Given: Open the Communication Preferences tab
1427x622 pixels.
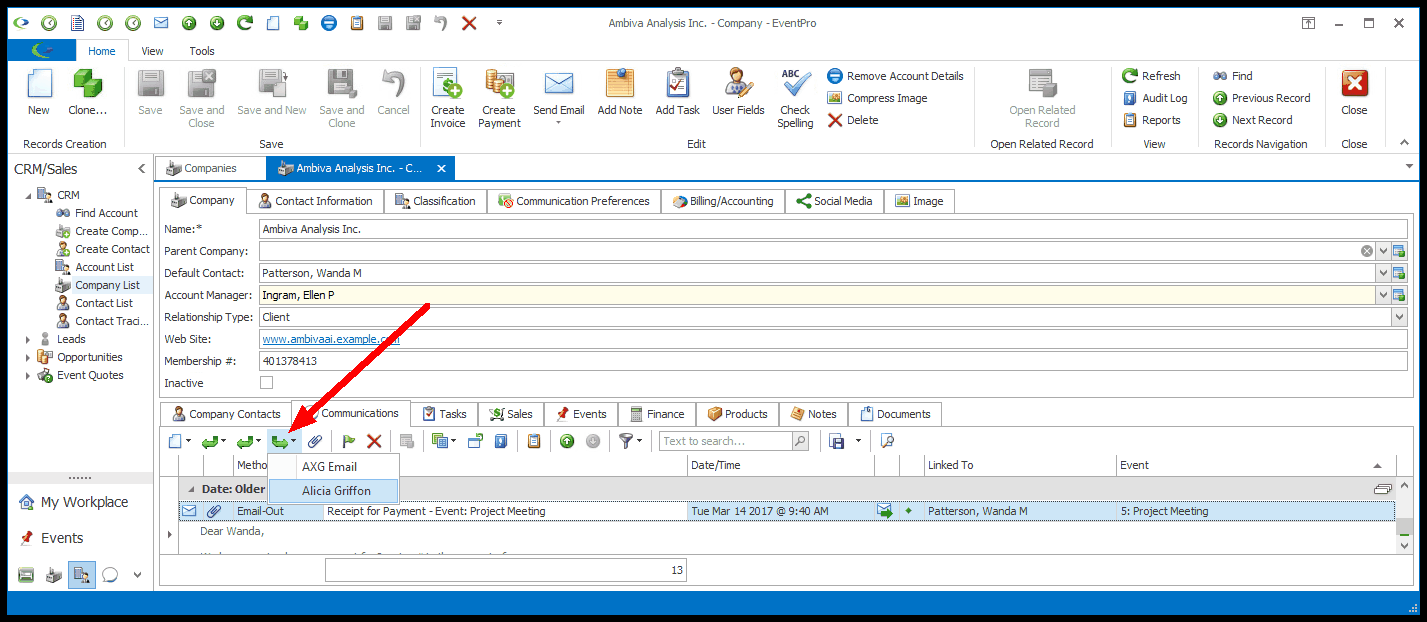Looking at the screenshot, I should (x=574, y=201).
